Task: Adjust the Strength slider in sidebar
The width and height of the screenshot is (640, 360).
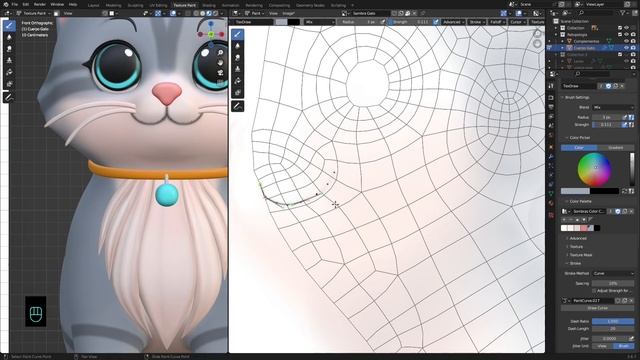Action: pos(607,125)
